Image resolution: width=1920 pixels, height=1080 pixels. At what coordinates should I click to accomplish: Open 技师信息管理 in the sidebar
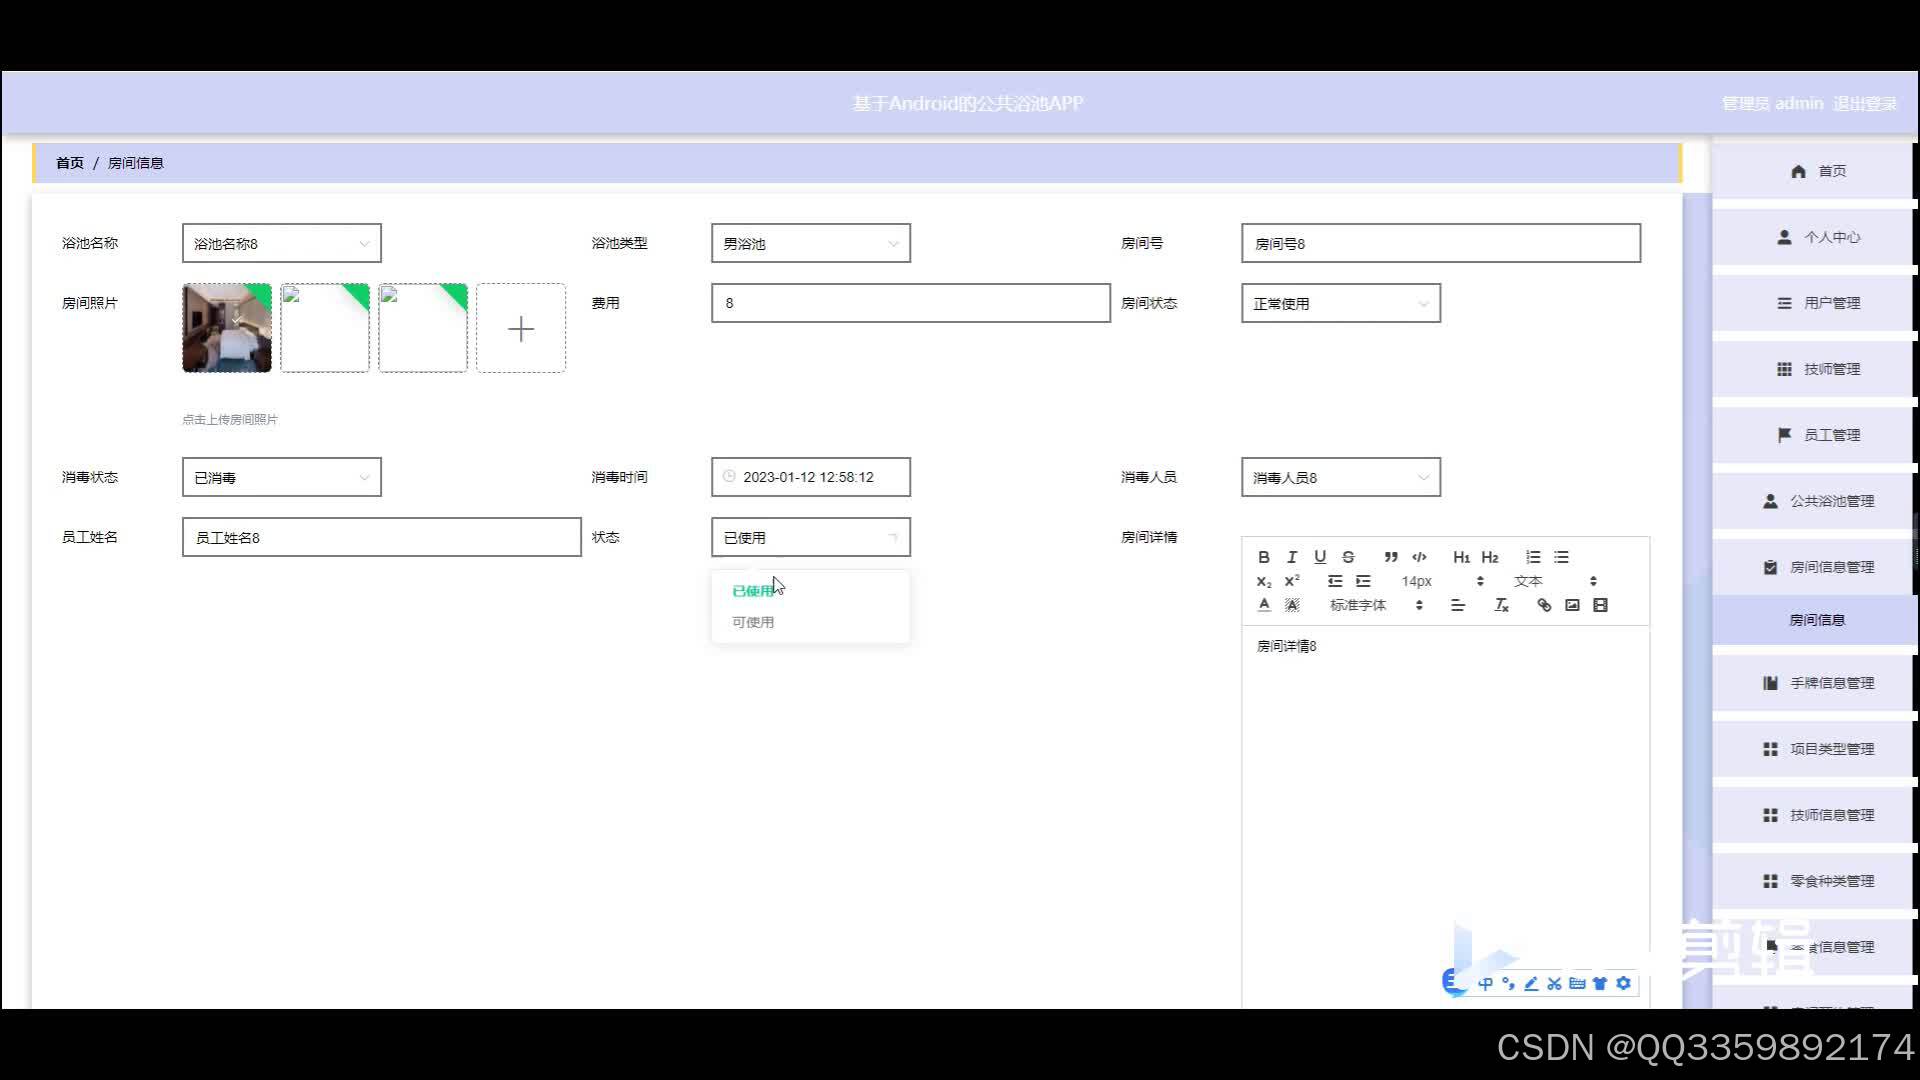(1814, 815)
